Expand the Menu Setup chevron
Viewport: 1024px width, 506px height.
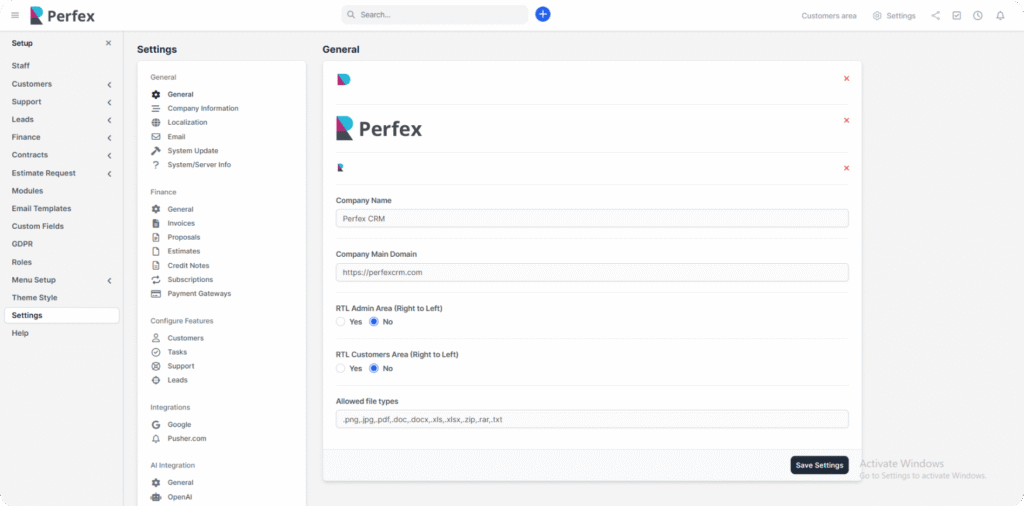(109, 281)
